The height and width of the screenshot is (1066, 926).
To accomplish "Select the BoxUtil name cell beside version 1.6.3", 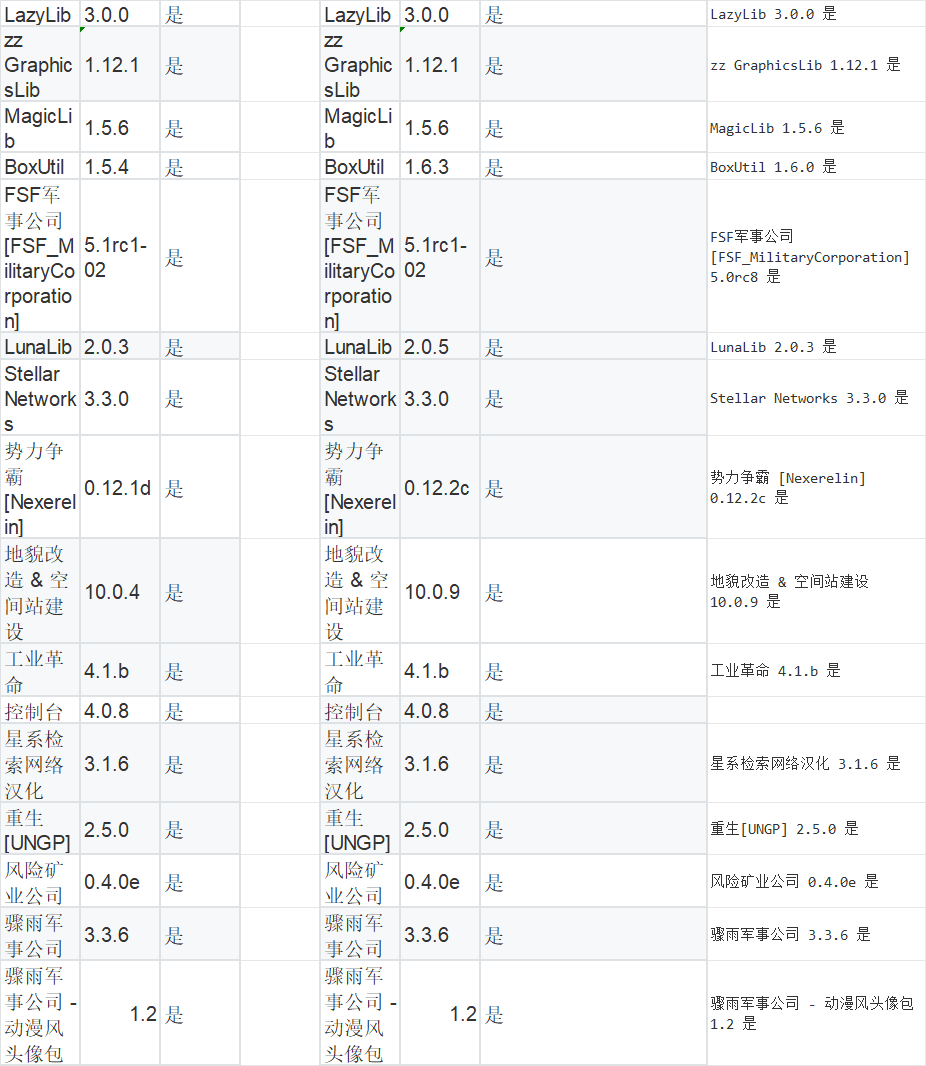I will [x=360, y=167].
